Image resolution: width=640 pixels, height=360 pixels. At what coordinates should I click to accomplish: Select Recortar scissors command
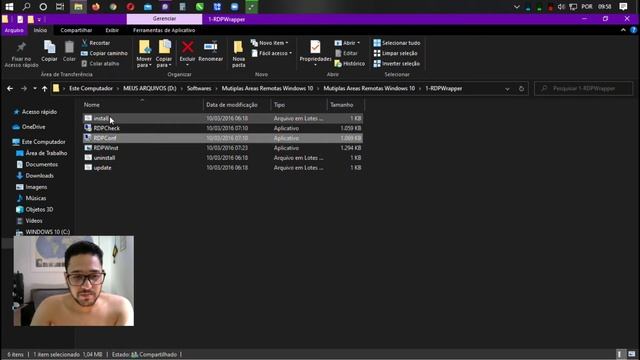click(96, 43)
